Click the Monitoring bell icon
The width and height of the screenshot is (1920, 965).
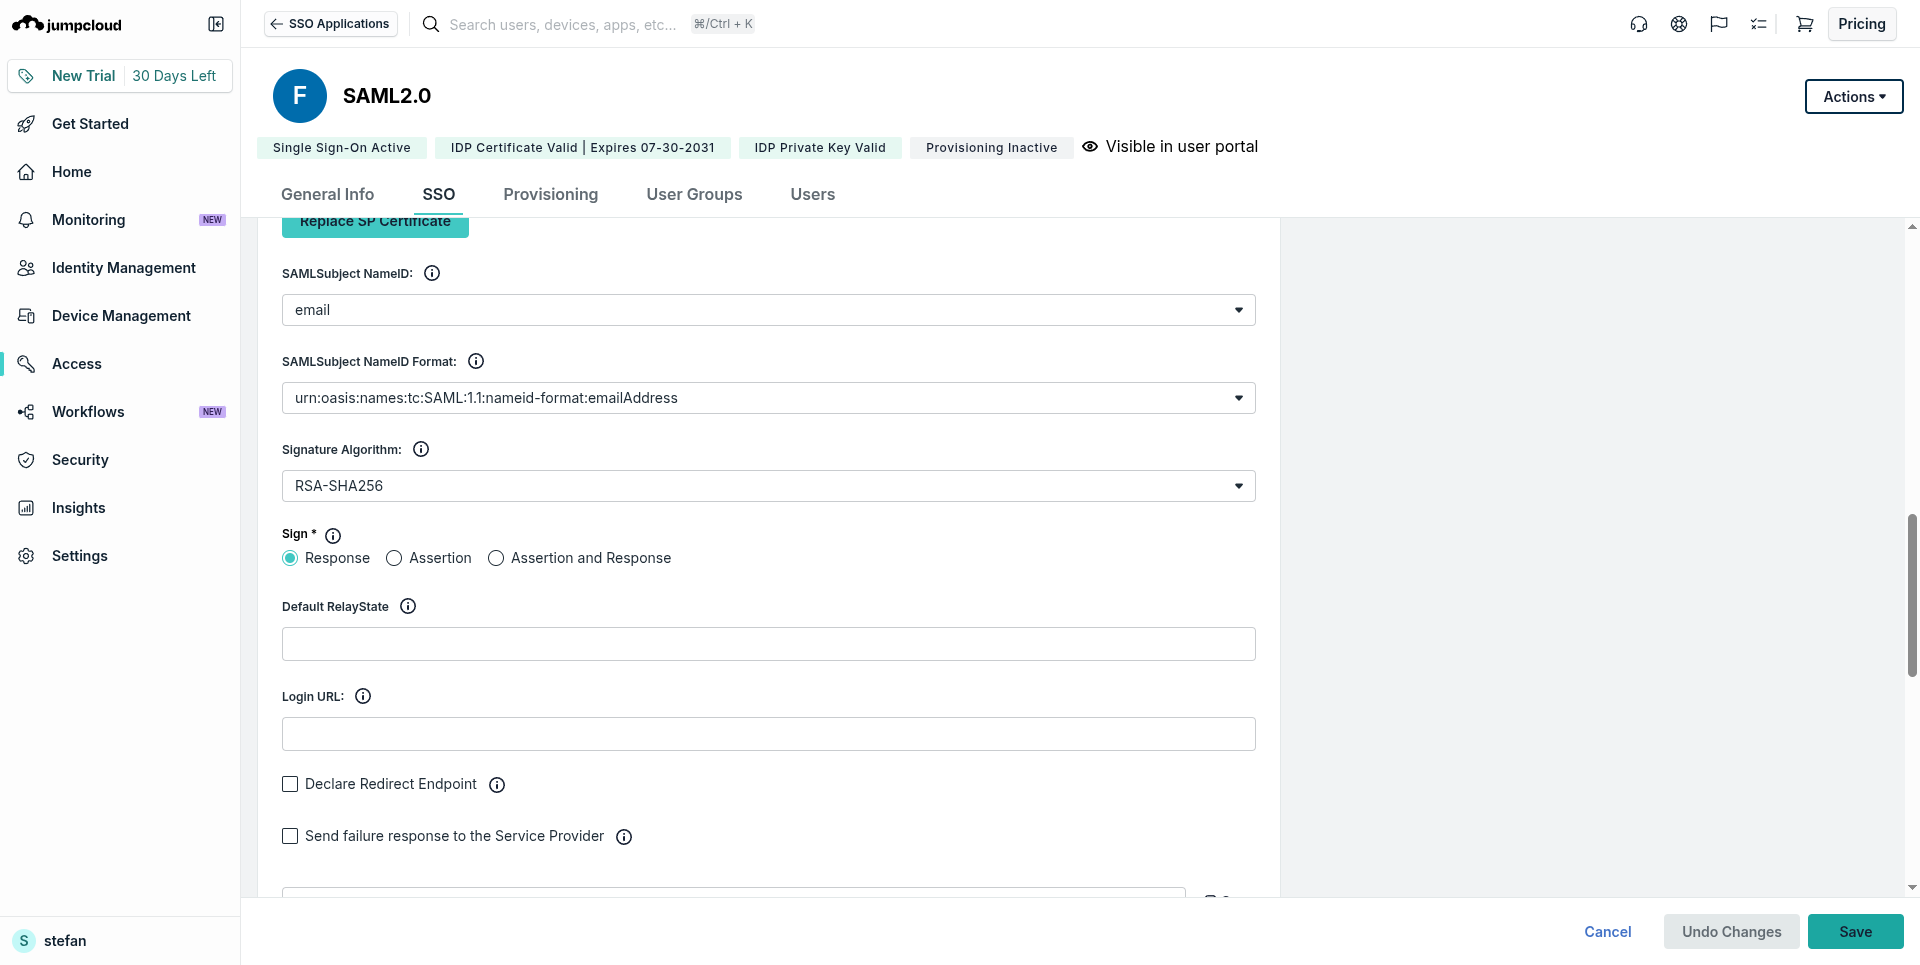click(26, 220)
